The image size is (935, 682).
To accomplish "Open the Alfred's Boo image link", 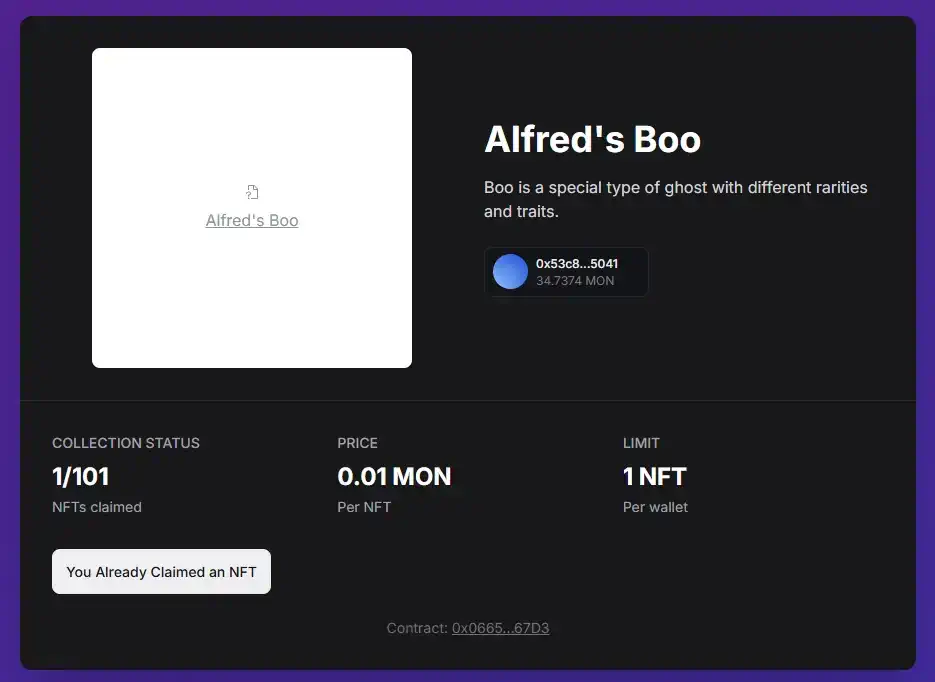I will [252, 220].
